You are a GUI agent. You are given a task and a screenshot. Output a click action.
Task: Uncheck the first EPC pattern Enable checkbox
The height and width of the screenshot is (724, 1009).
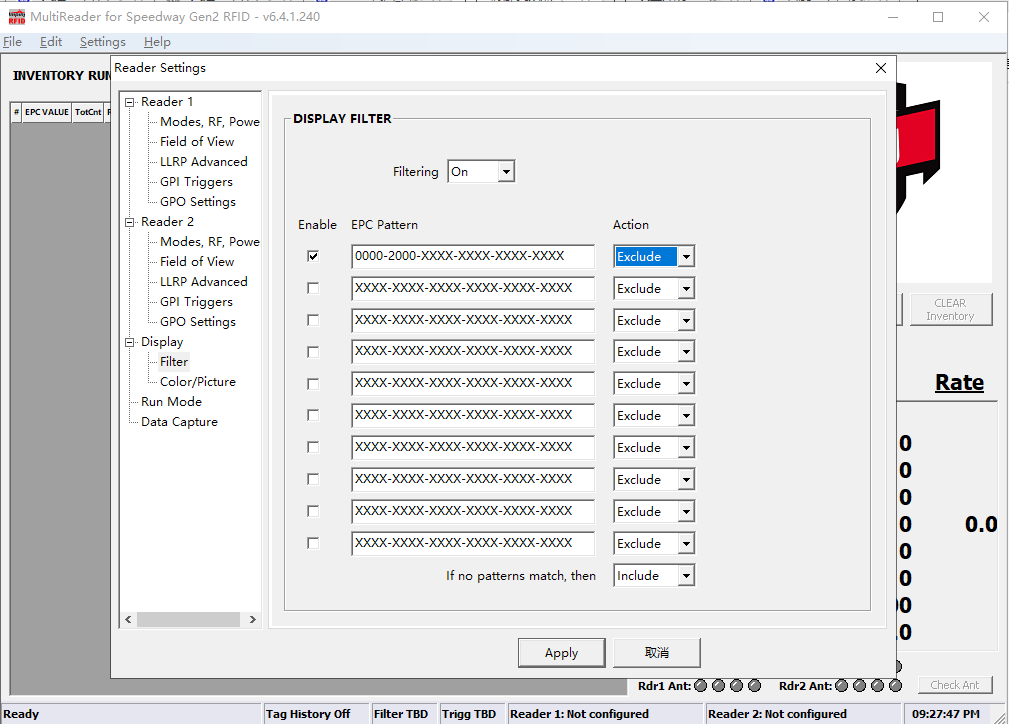(313, 257)
